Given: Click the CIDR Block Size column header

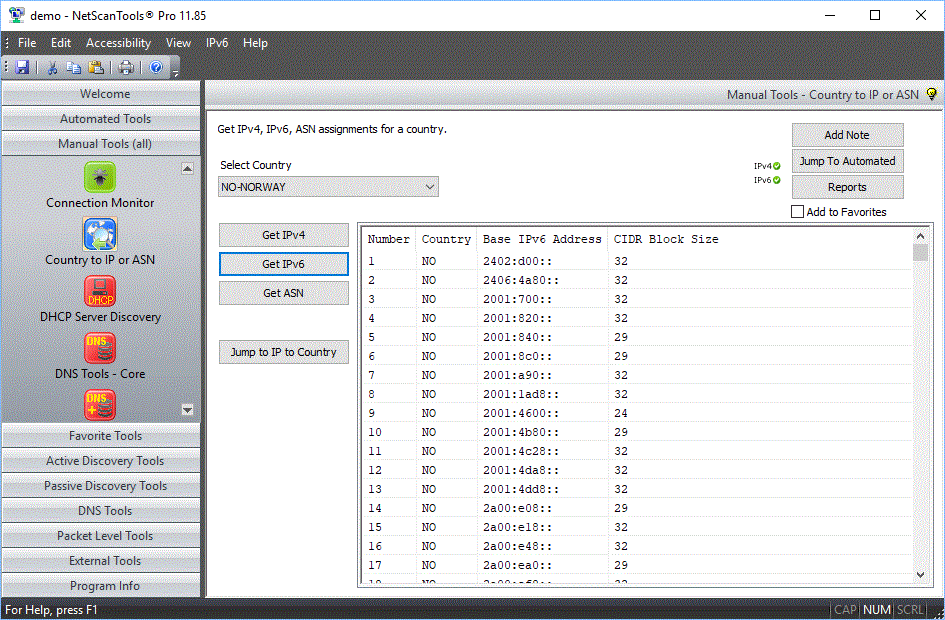Looking at the screenshot, I should pyautogui.click(x=666, y=239).
